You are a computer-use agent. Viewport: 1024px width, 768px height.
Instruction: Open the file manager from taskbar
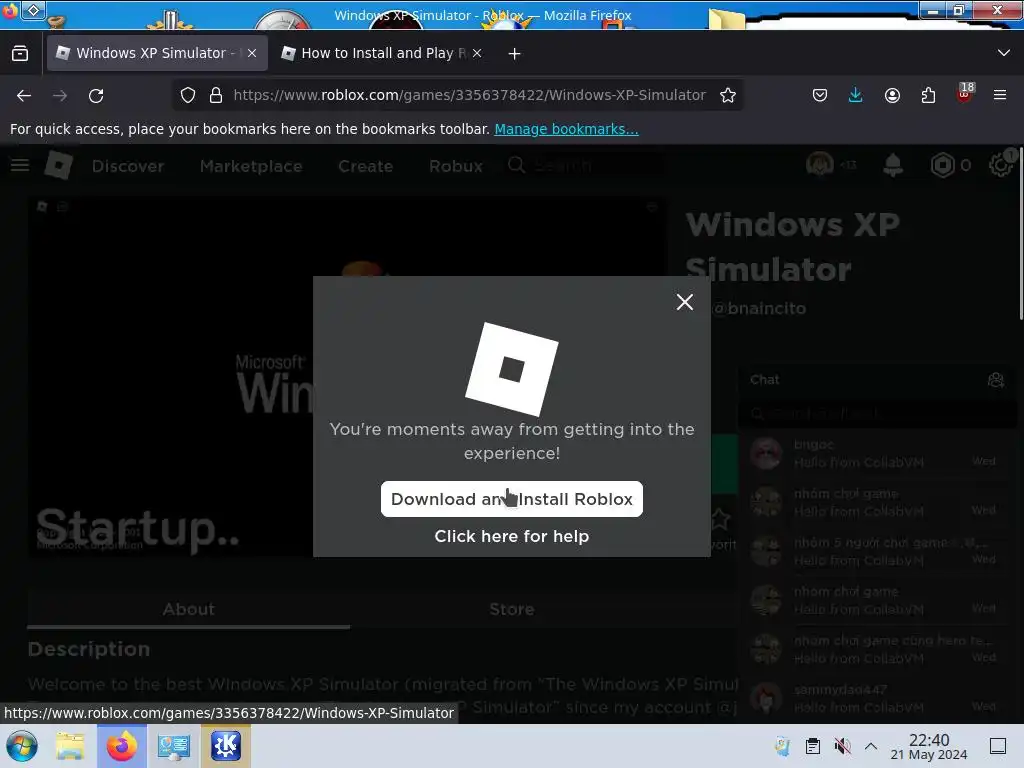[x=70, y=746]
